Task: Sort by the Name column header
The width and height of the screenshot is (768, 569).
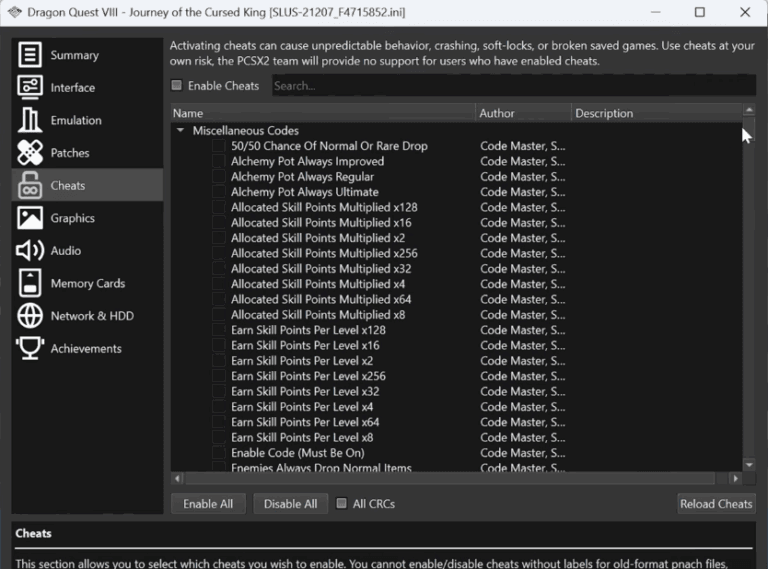Action: (323, 113)
